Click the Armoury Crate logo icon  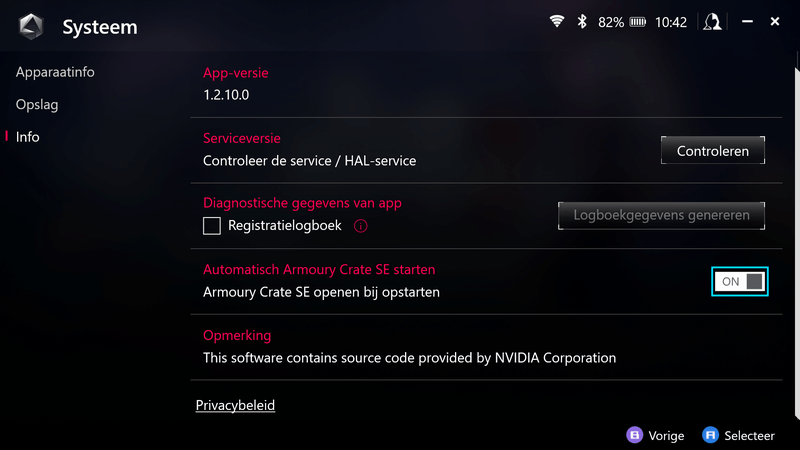[31, 27]
